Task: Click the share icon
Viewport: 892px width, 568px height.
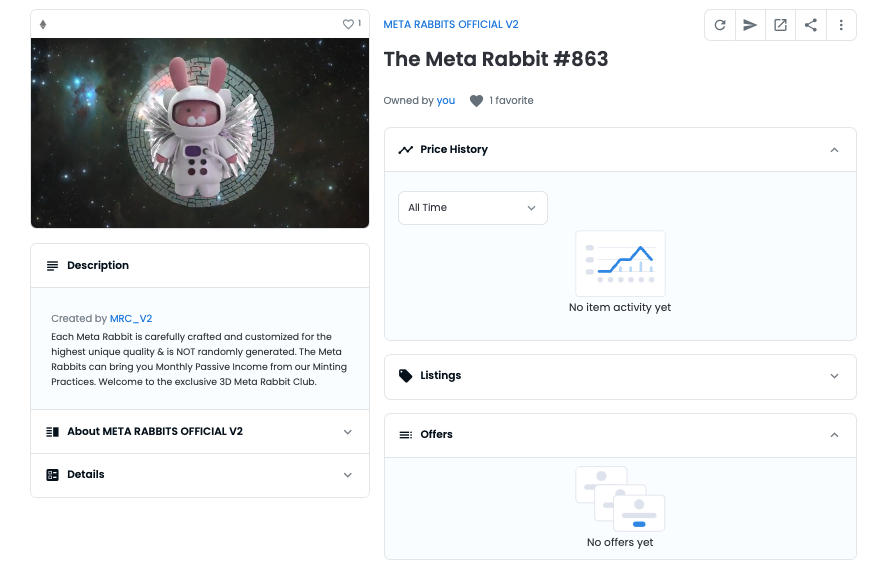Action: [811, 25]
